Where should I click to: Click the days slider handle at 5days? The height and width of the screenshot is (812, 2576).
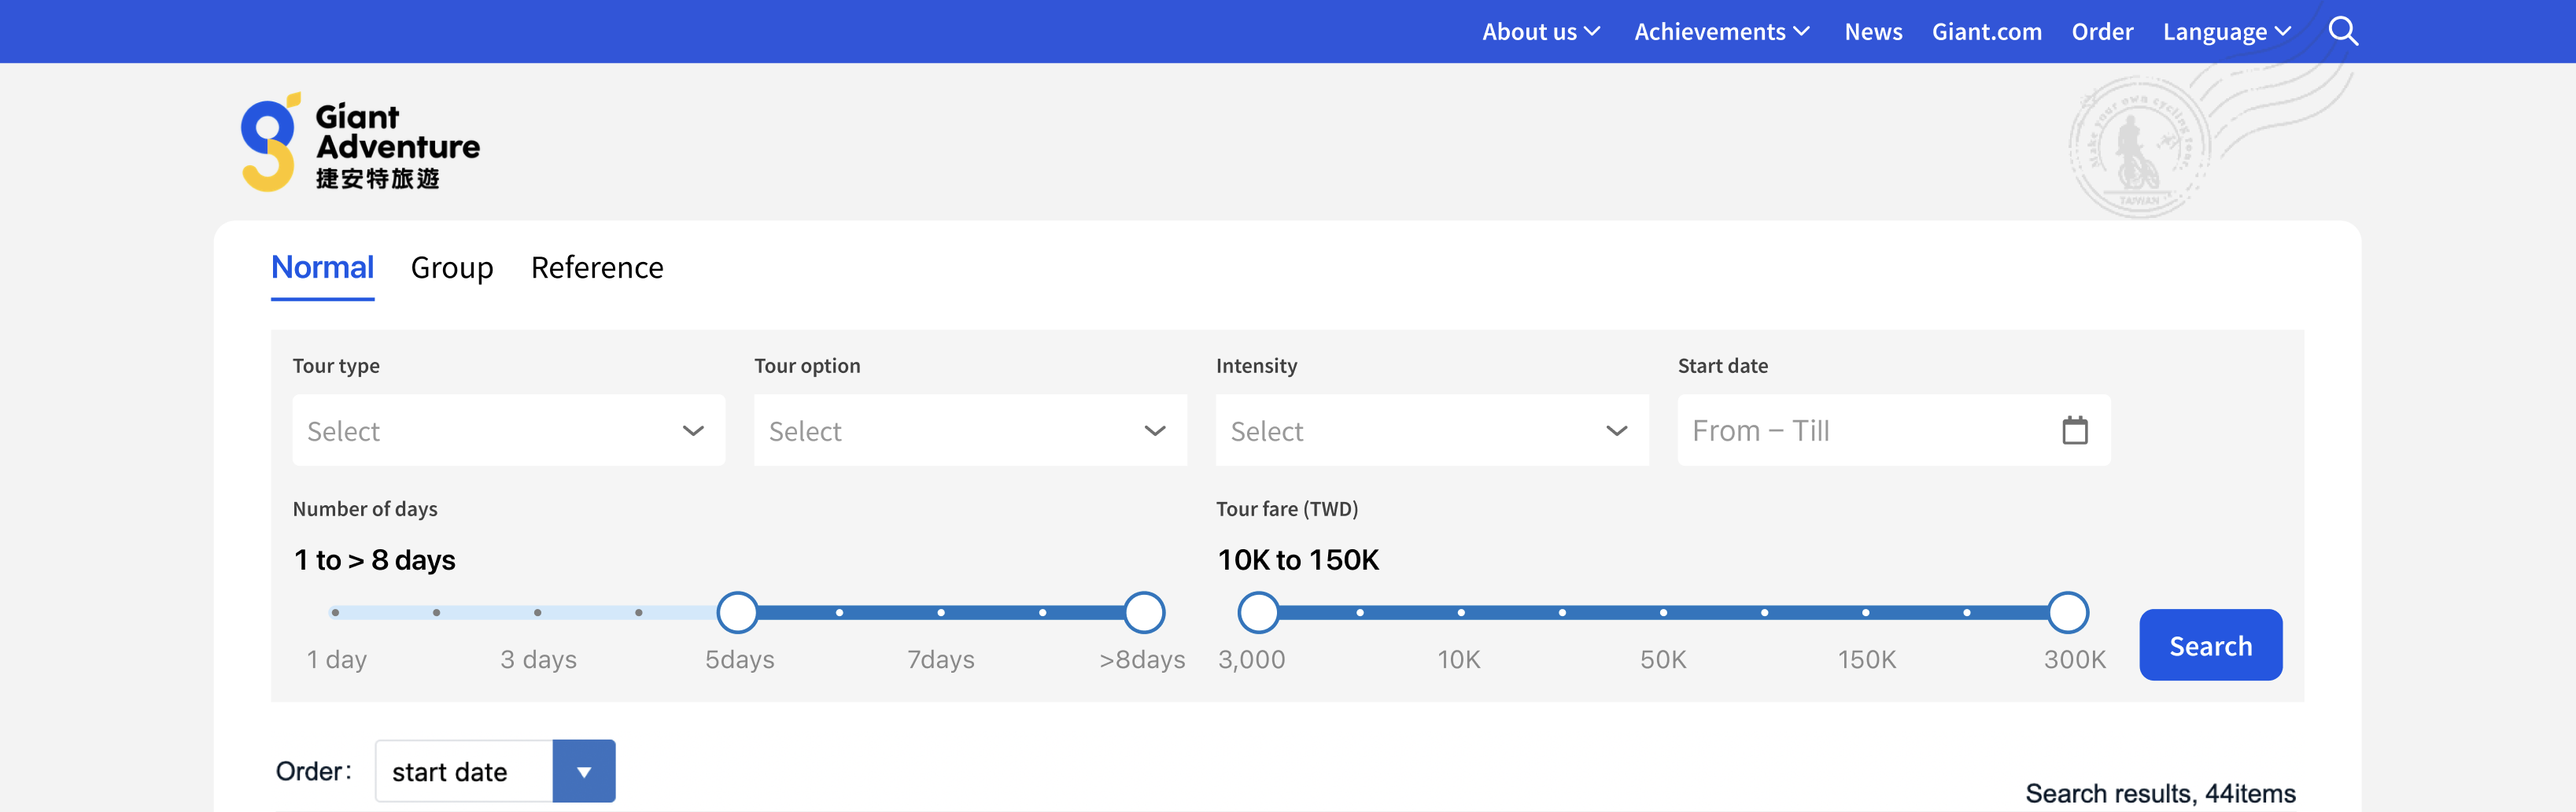point(738,612)
